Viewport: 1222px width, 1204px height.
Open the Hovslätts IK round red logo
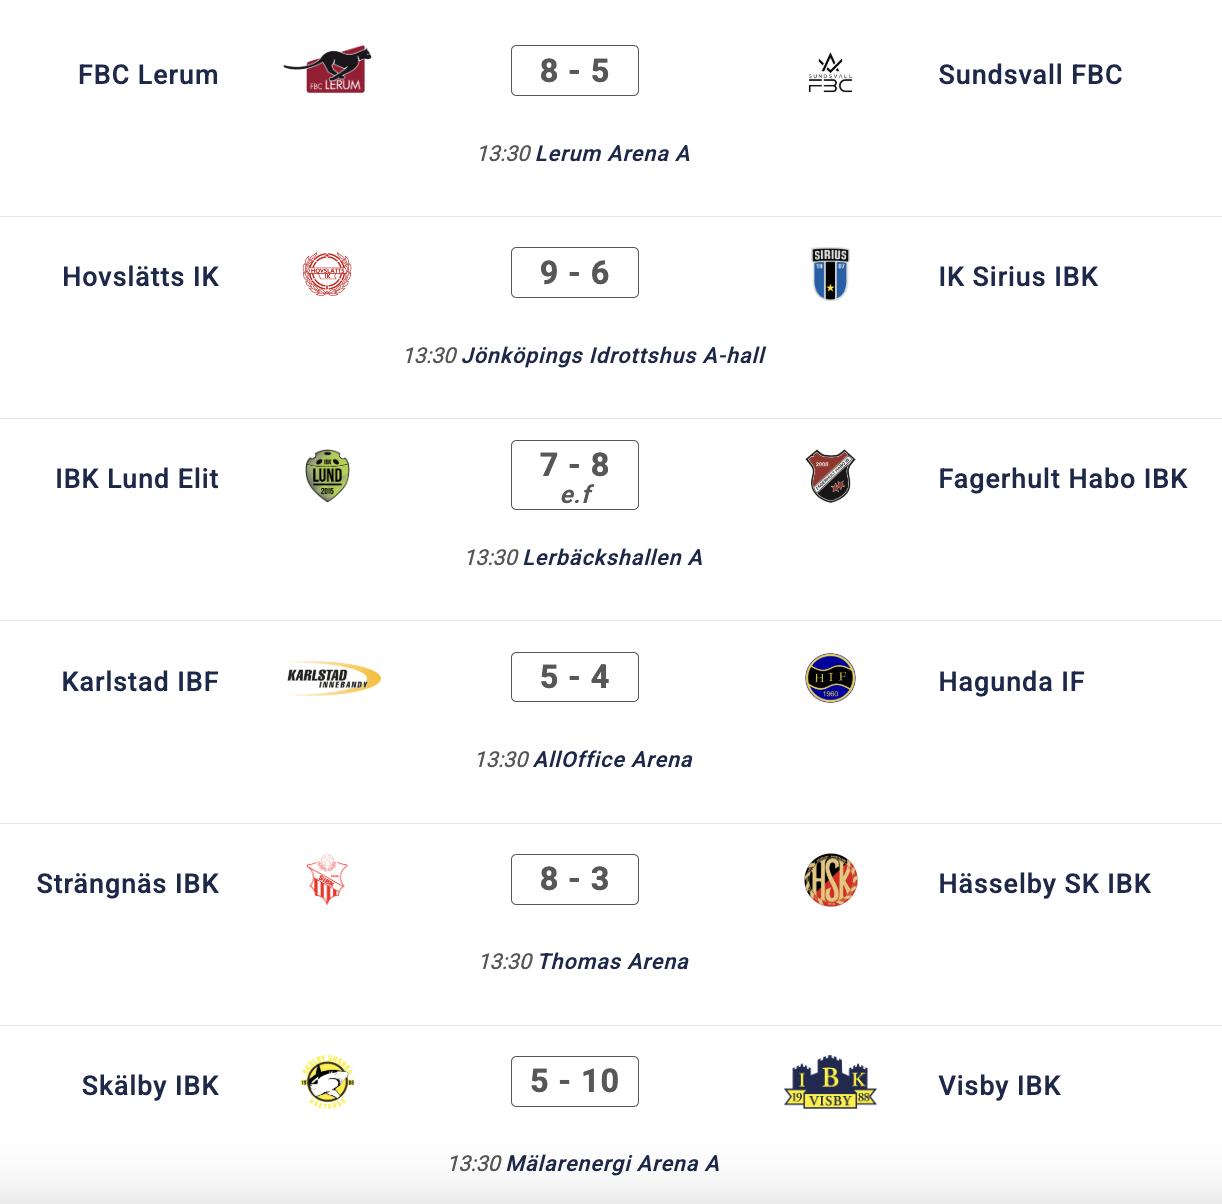(327, 274)
